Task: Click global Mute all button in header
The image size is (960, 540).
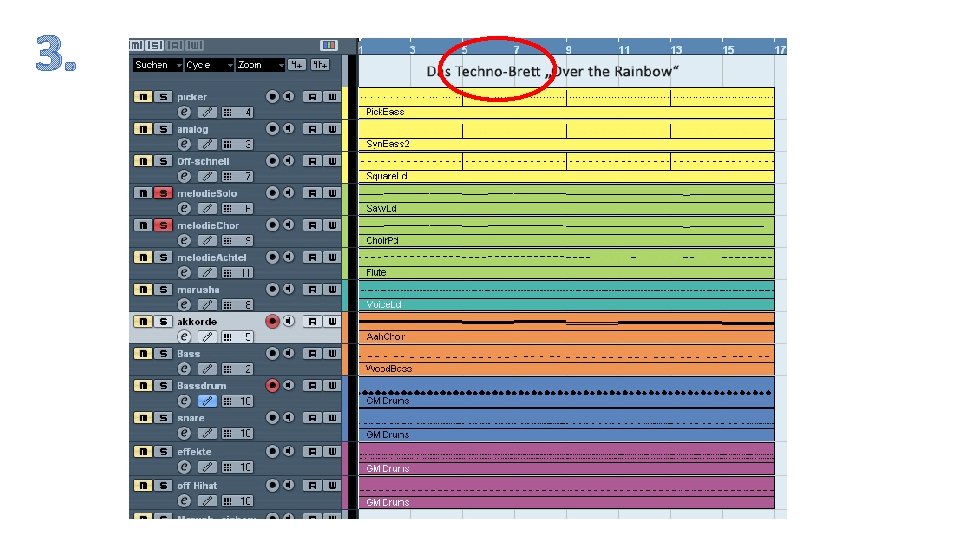Action: pos(137,45)
